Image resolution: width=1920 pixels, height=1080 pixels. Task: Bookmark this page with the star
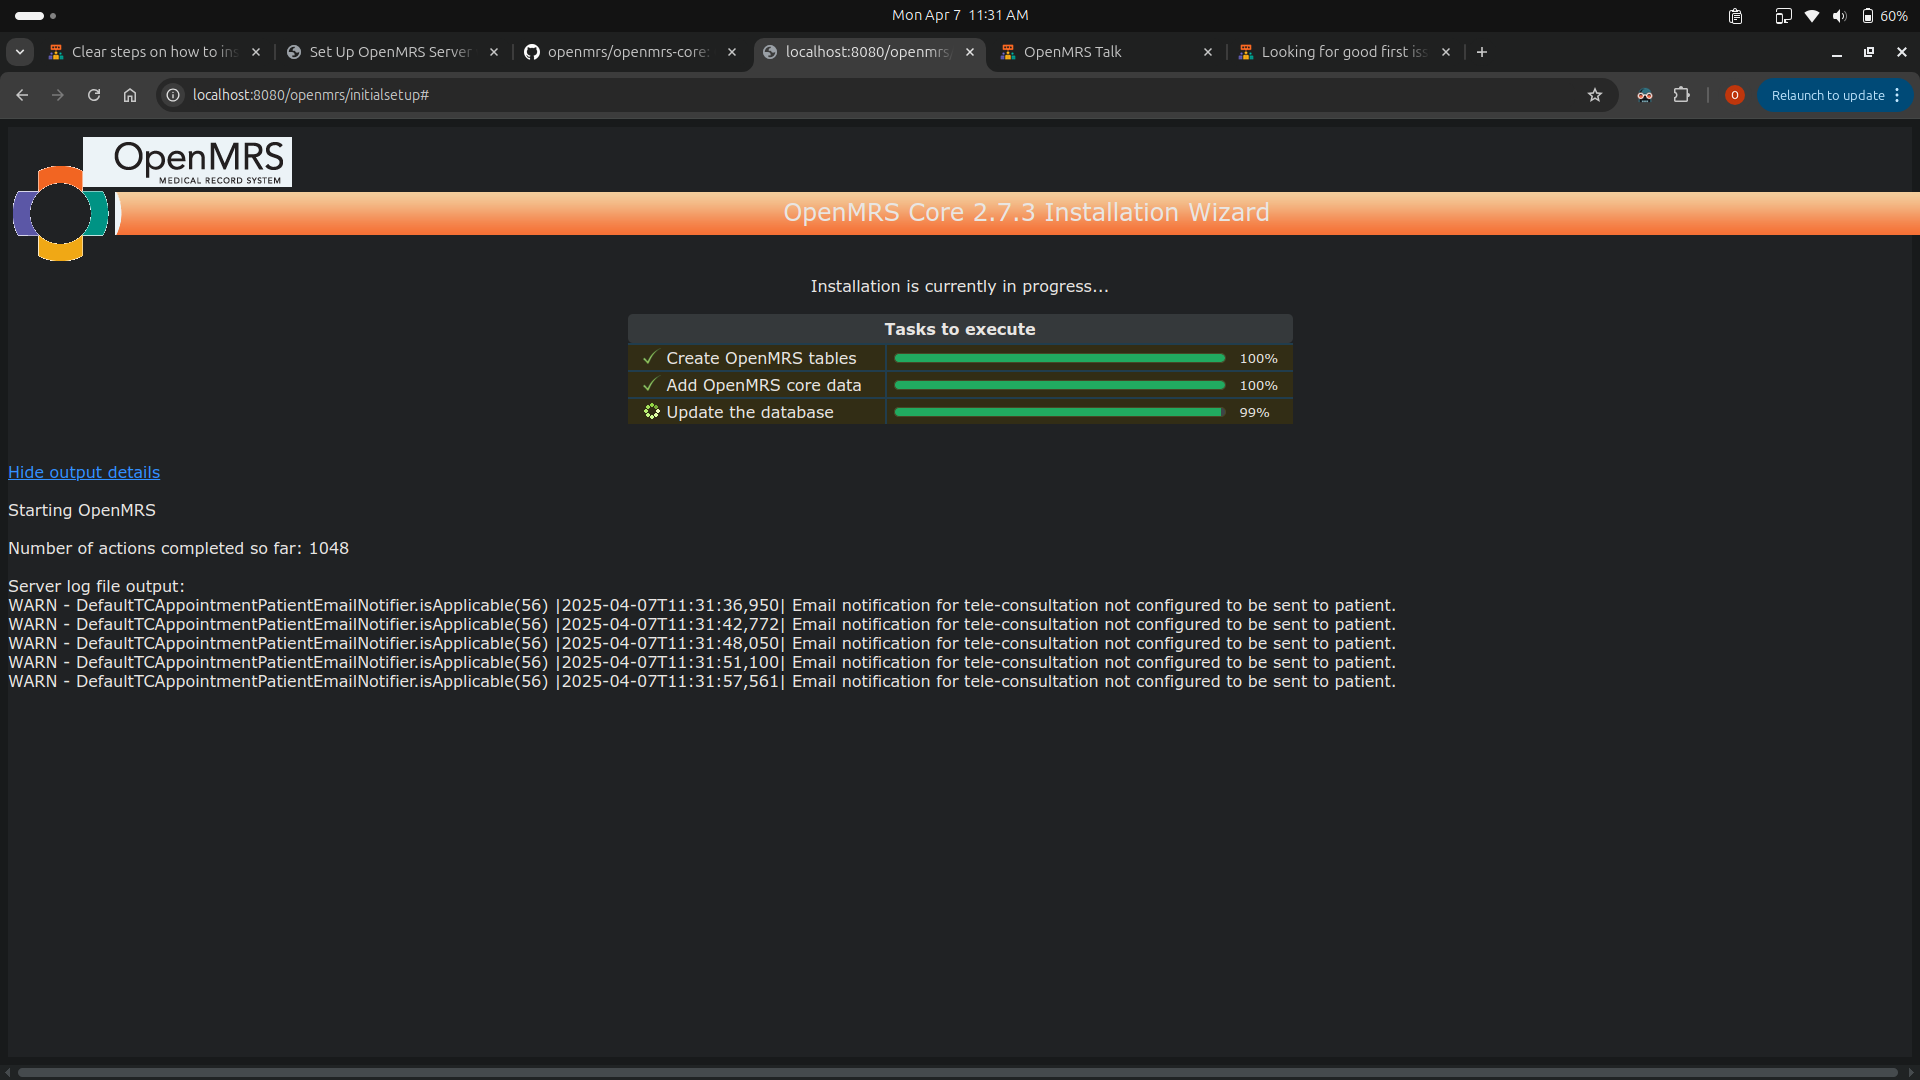click(1595, 95)
